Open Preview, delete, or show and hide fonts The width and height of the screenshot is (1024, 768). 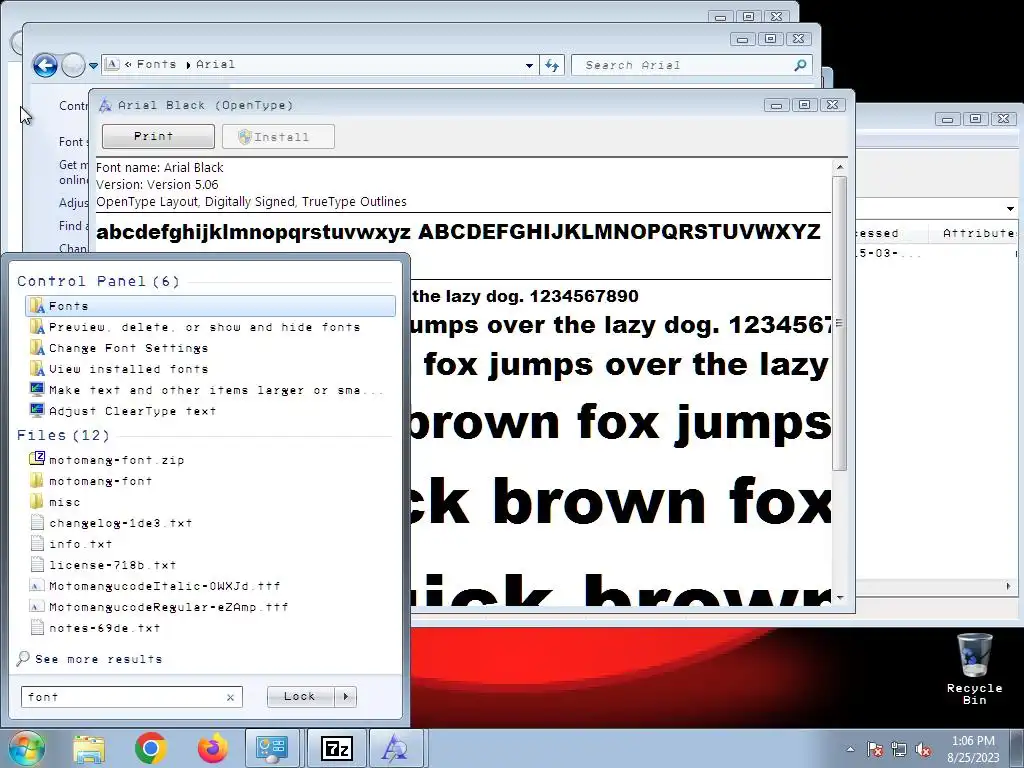point(210,327)
